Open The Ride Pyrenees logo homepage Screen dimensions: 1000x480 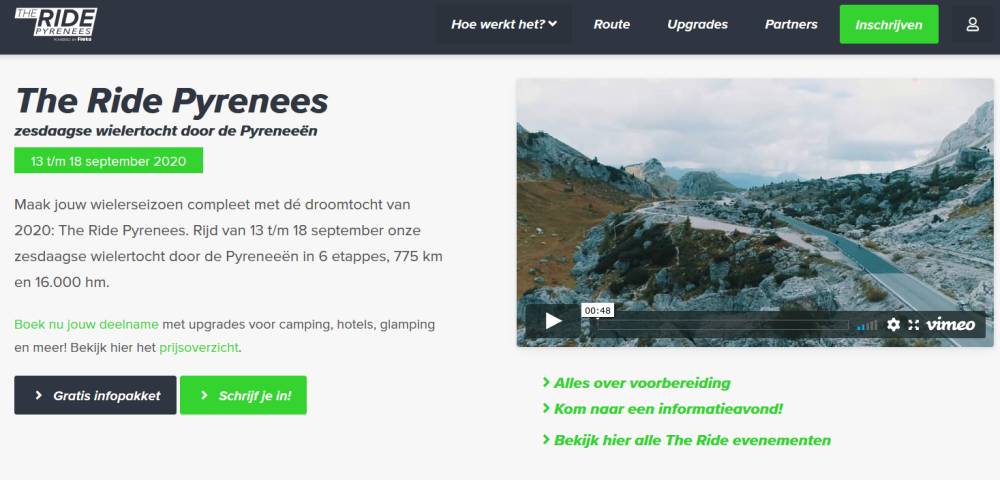click(x=56, y=24)
